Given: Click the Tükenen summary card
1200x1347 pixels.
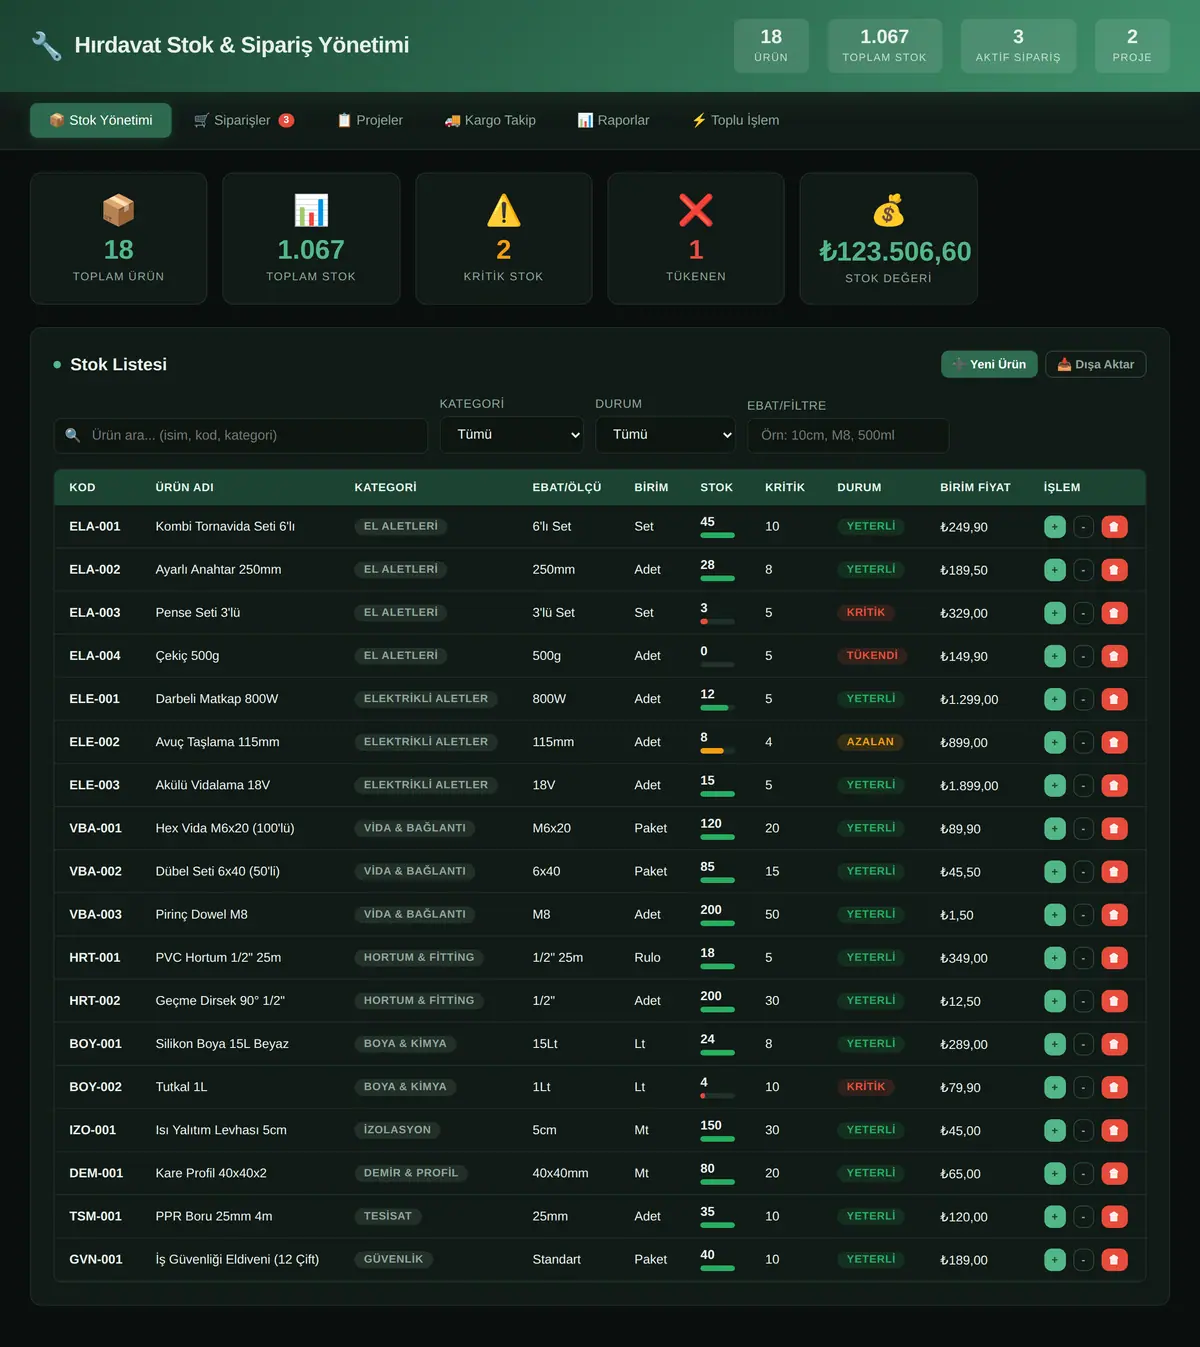Looking at the screenshot, I should point(696,238).
